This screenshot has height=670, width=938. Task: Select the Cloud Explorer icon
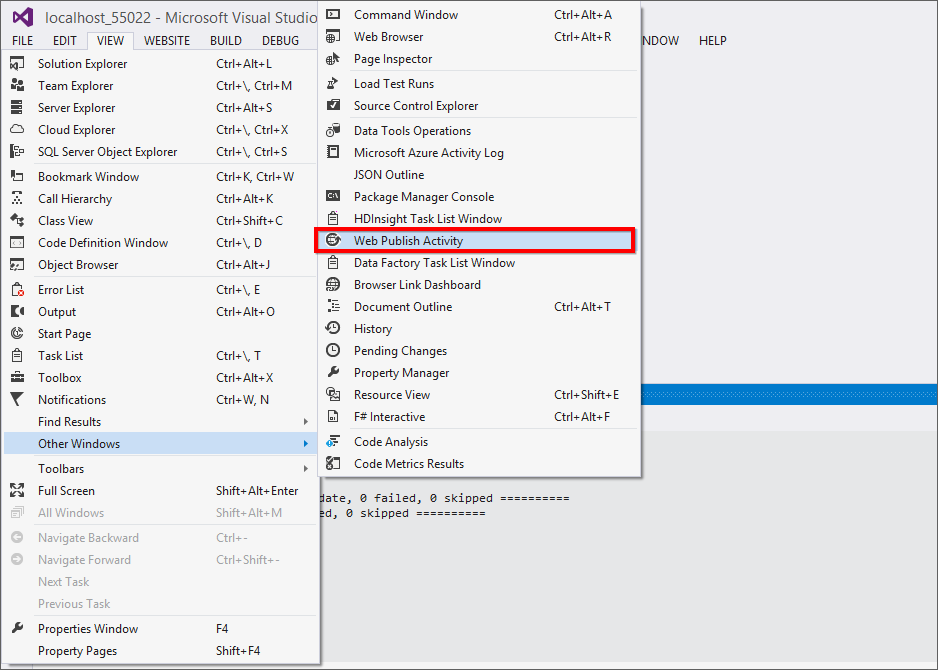tap(14, 129)
